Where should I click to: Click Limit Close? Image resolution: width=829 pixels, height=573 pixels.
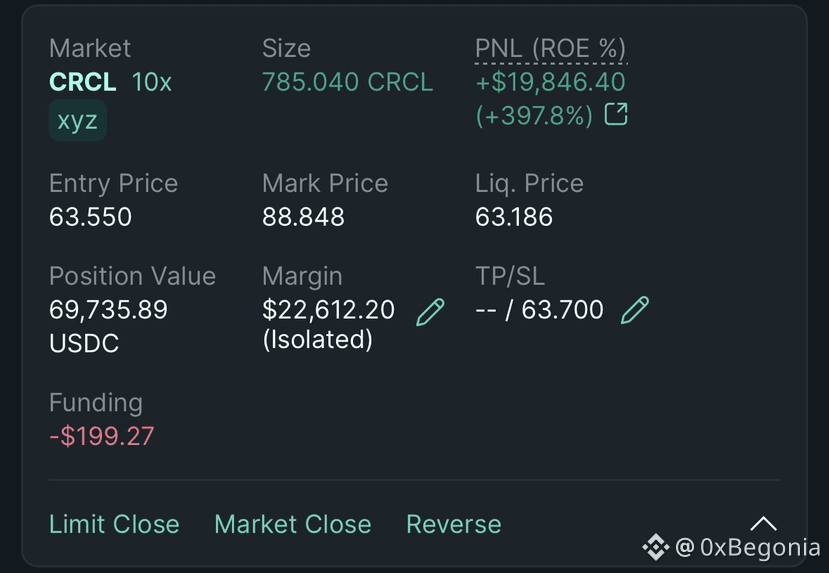click(x=114, y=524)
